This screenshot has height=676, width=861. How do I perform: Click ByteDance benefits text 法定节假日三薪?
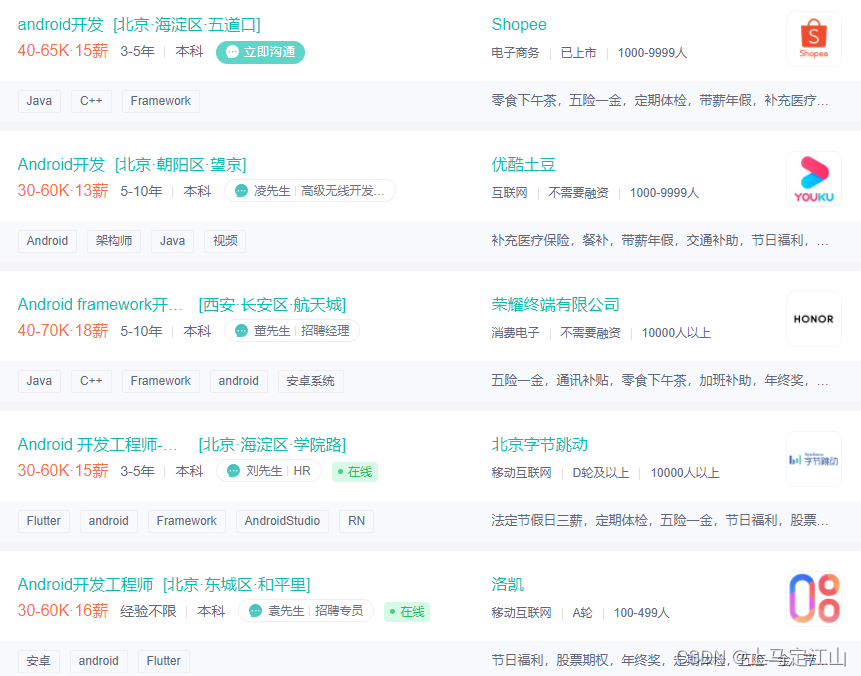pyautogui.click(x=537, y=521)
